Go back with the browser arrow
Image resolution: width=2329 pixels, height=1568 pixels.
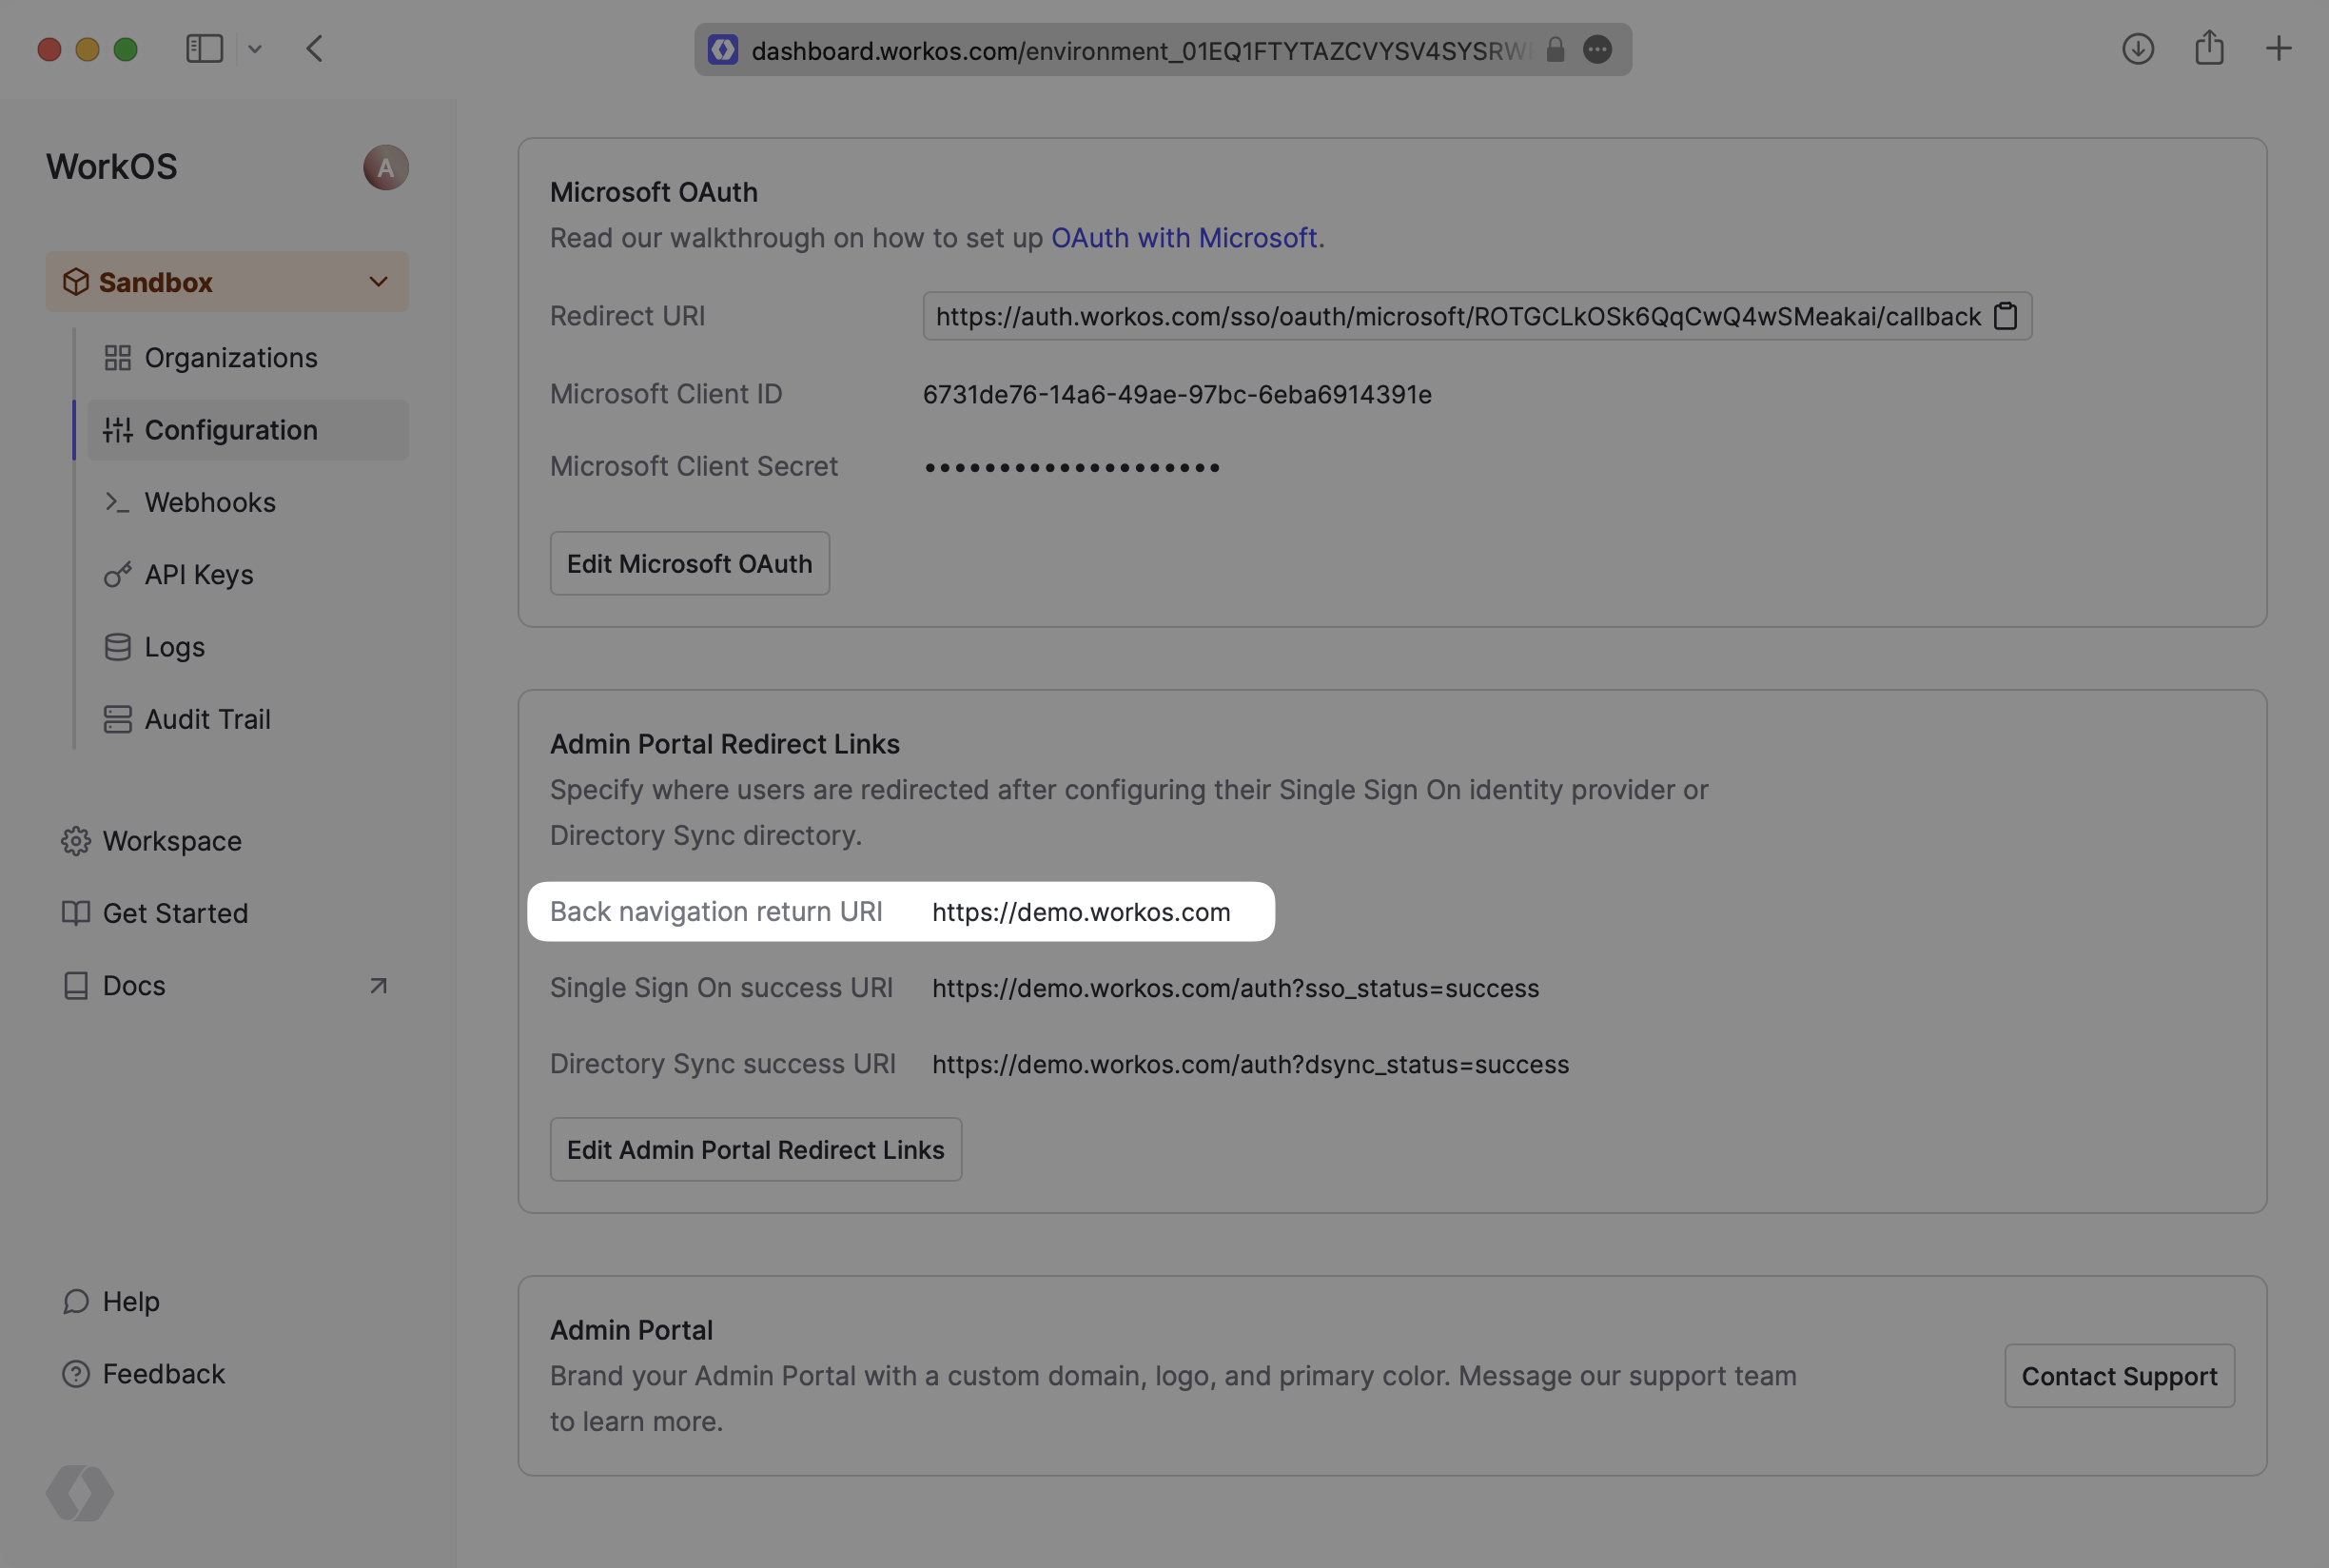[314, 49]
